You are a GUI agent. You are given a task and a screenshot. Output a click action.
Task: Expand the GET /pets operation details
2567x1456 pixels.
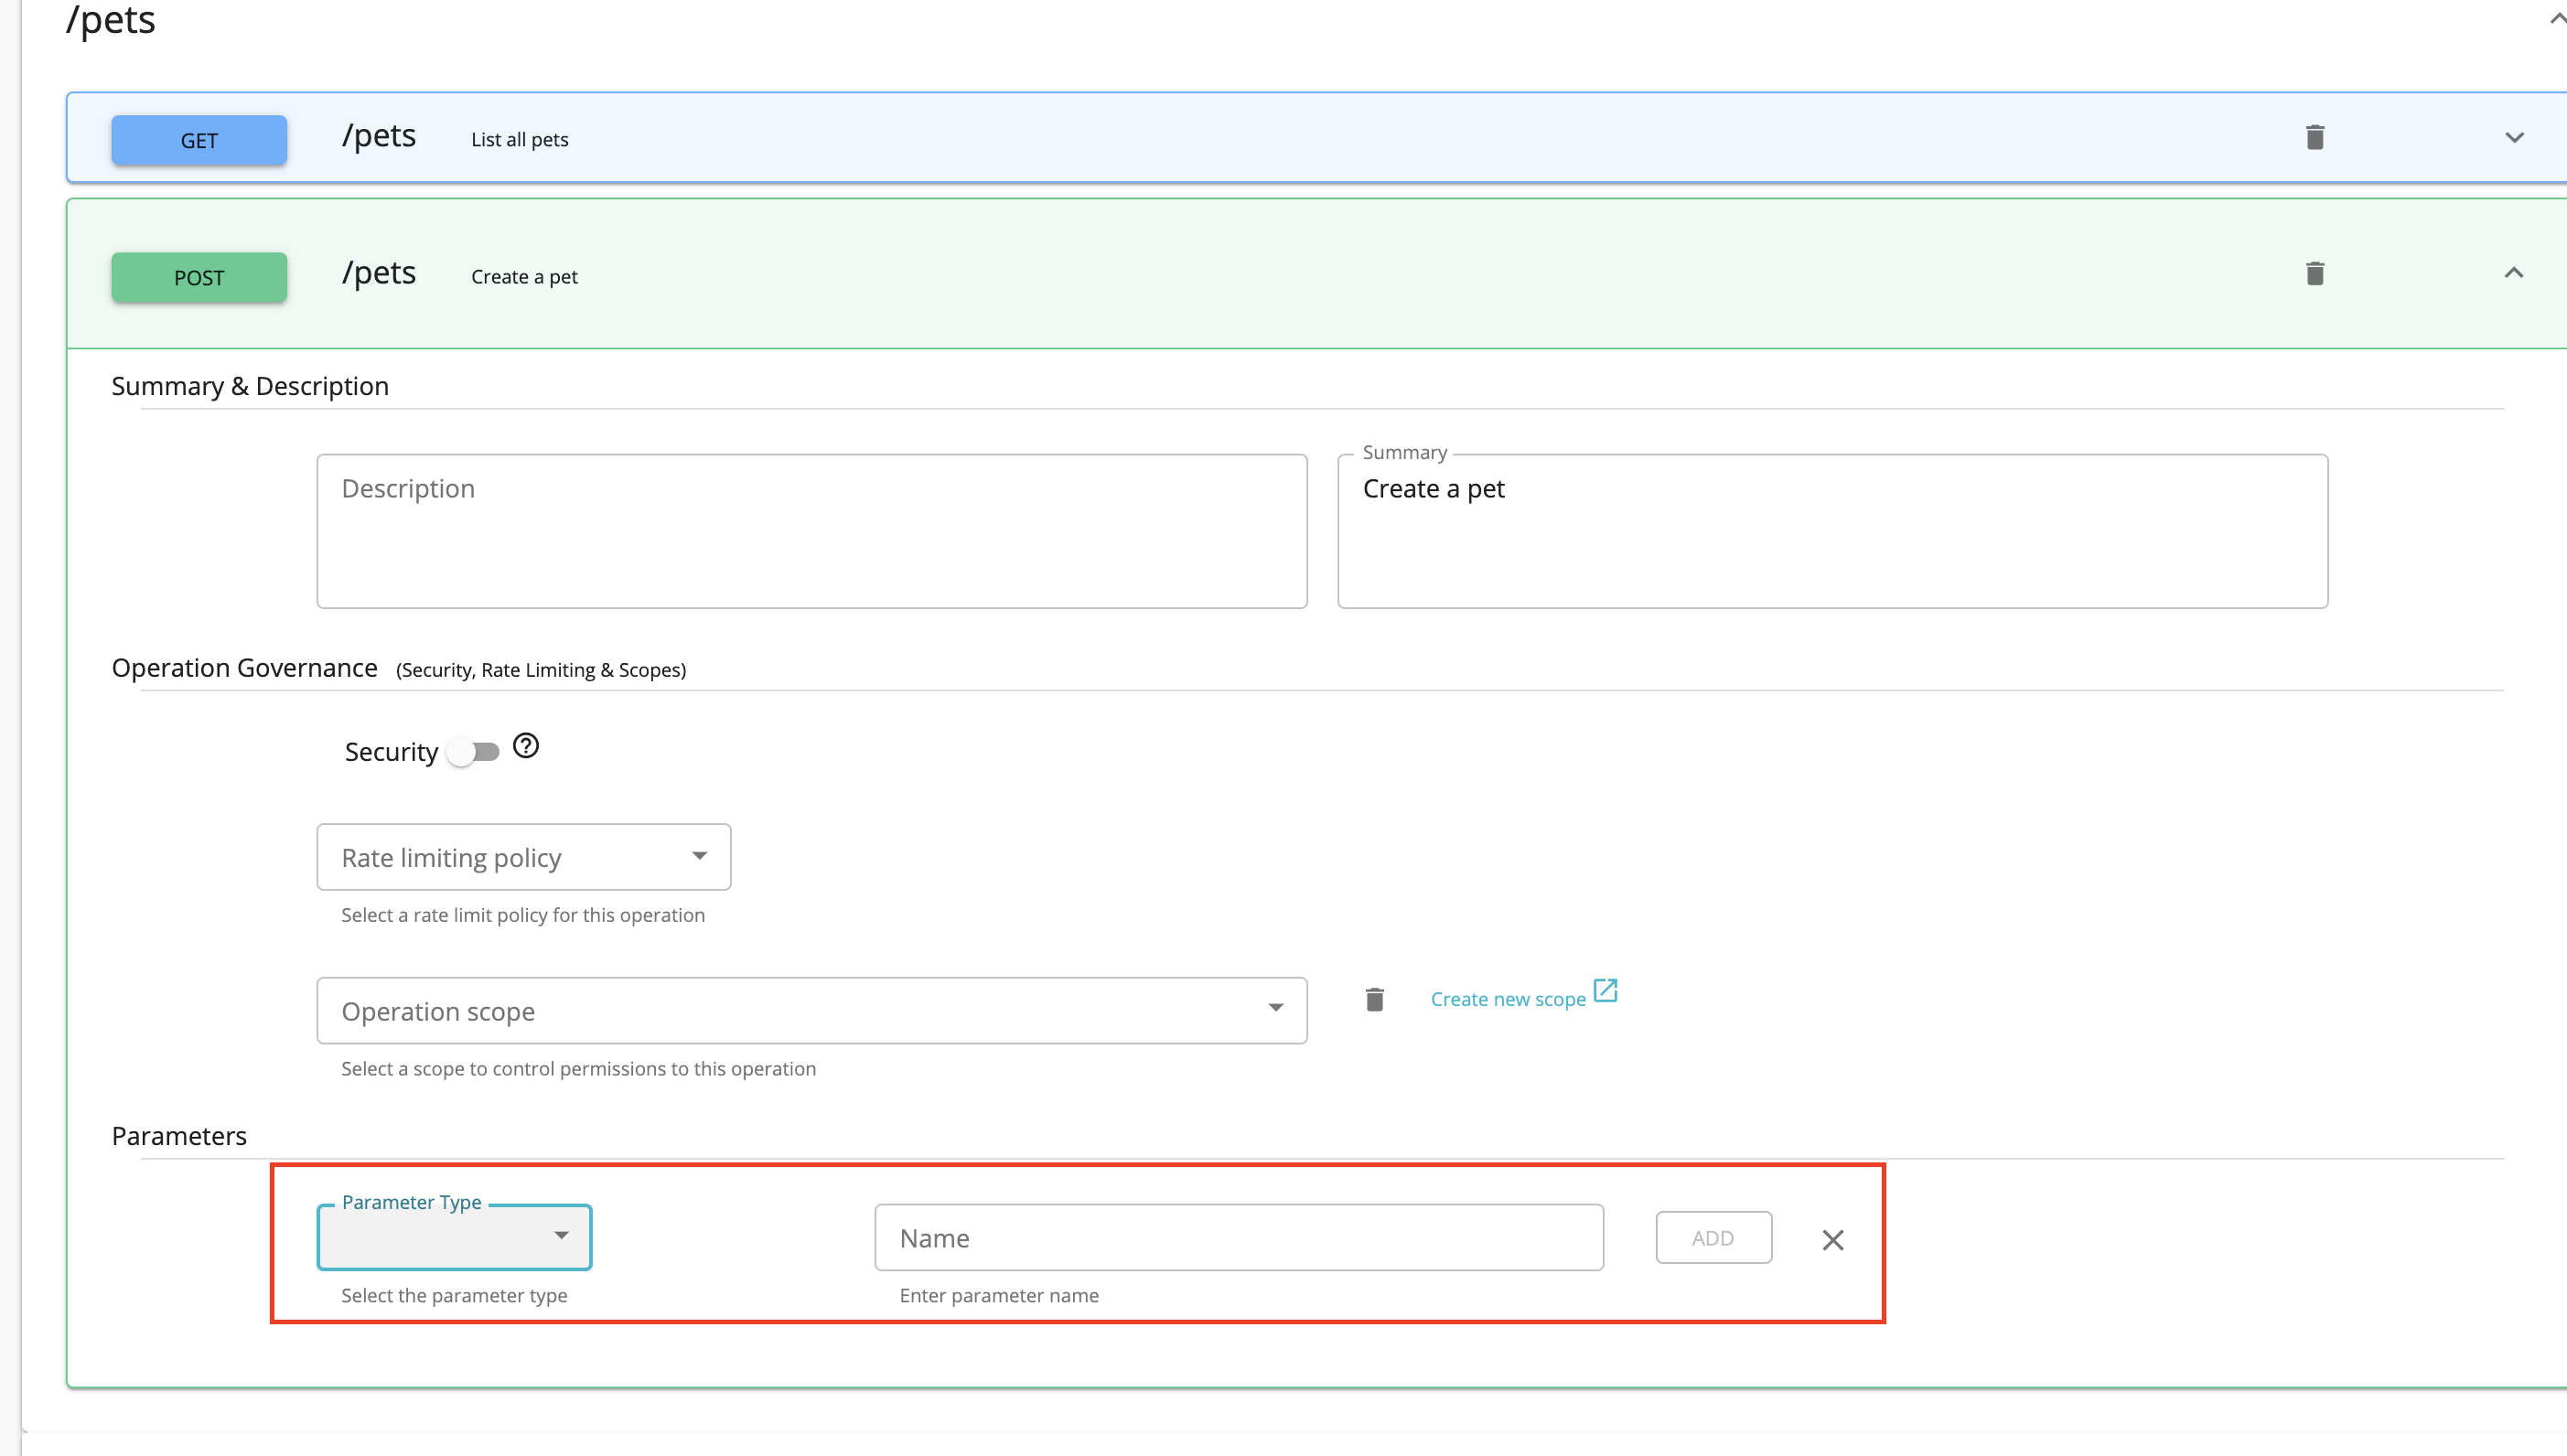[2515, 138]
